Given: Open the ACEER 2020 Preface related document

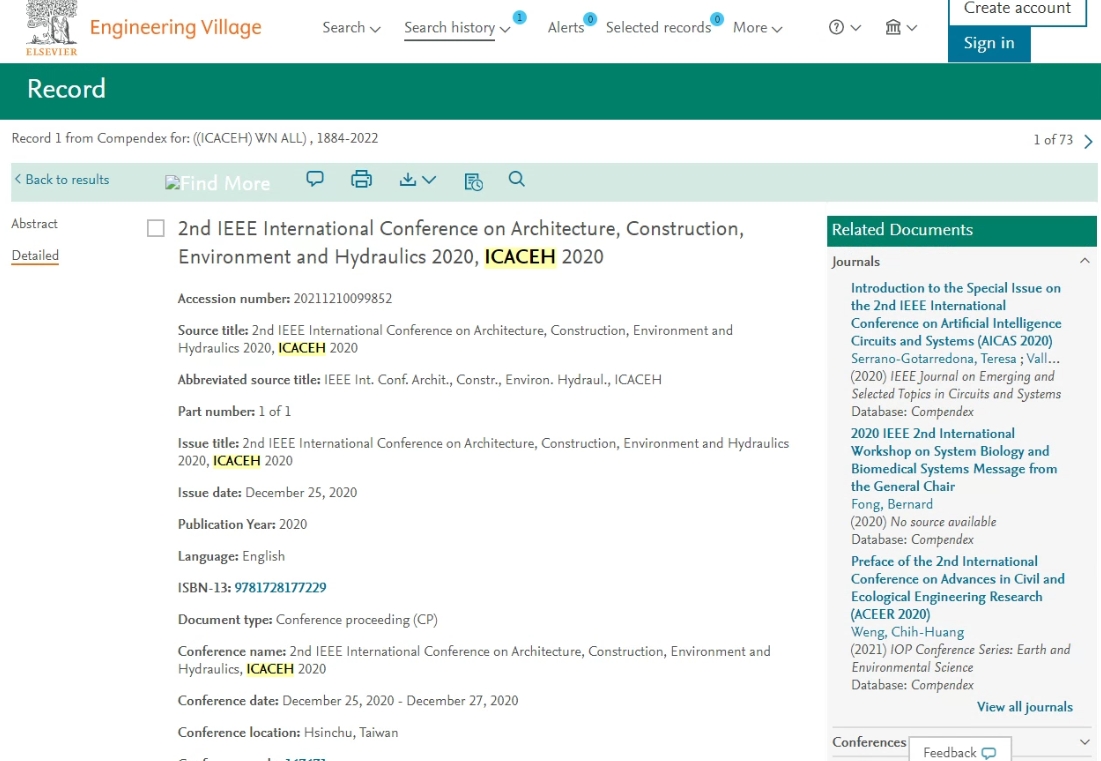Looking at the screenshot, I should tap(957, 588).
